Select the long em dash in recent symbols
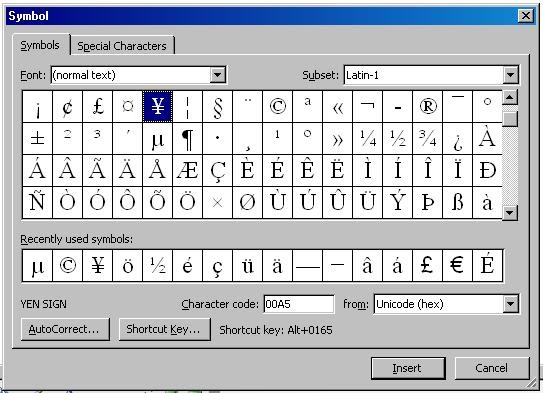The image size is (543, 393). pyautogui.click(x=308, y=266)
